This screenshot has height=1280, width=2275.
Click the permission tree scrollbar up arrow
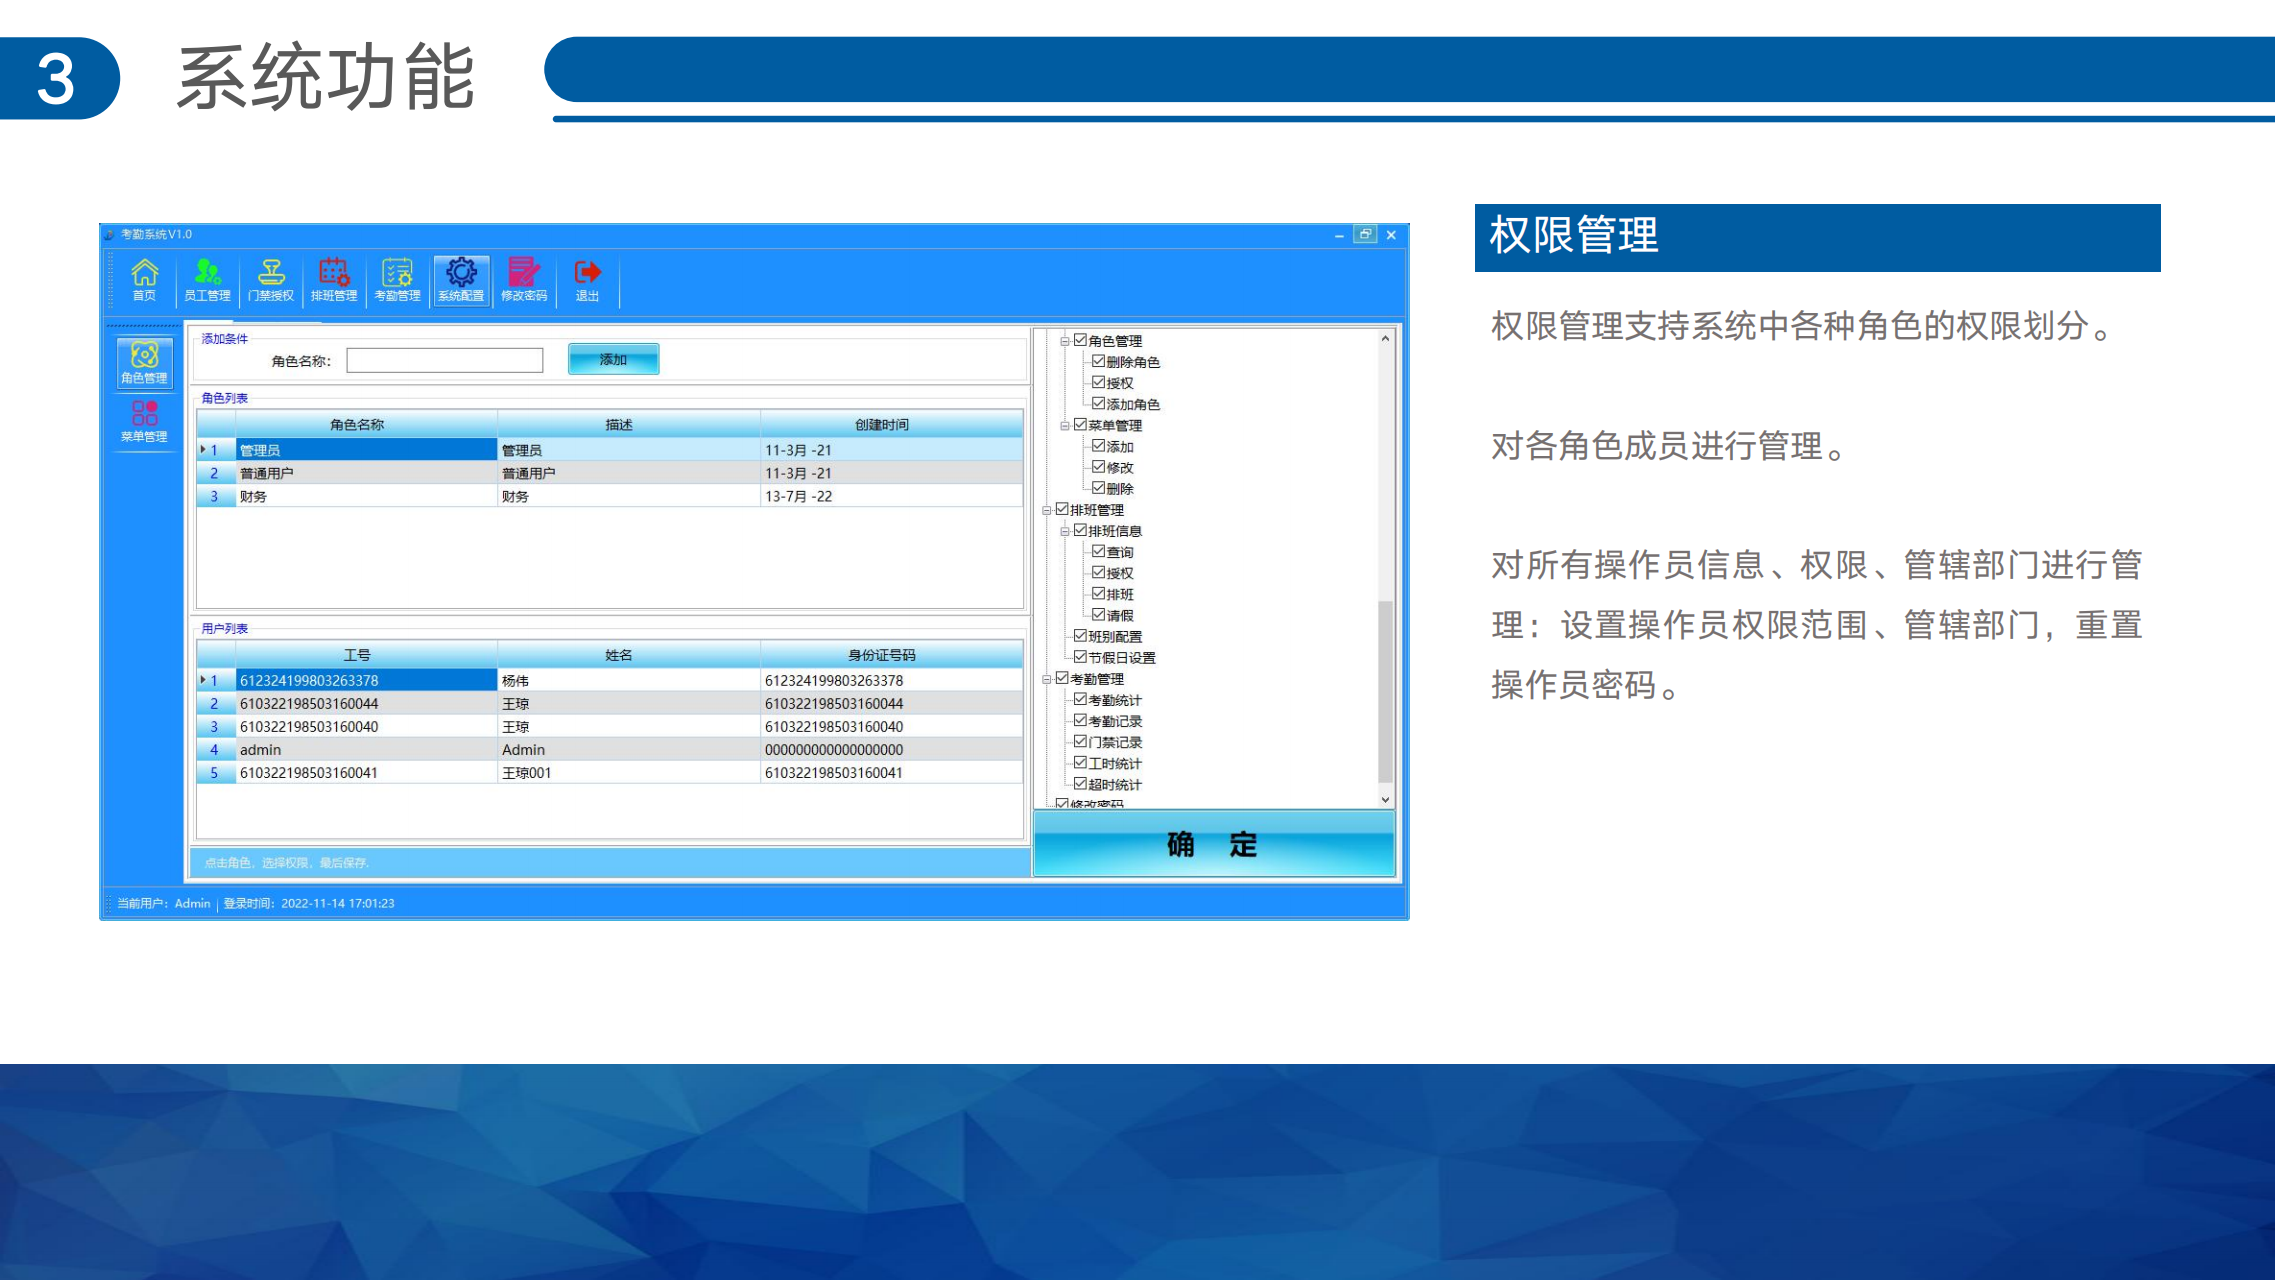click(x=1385, y=338)
